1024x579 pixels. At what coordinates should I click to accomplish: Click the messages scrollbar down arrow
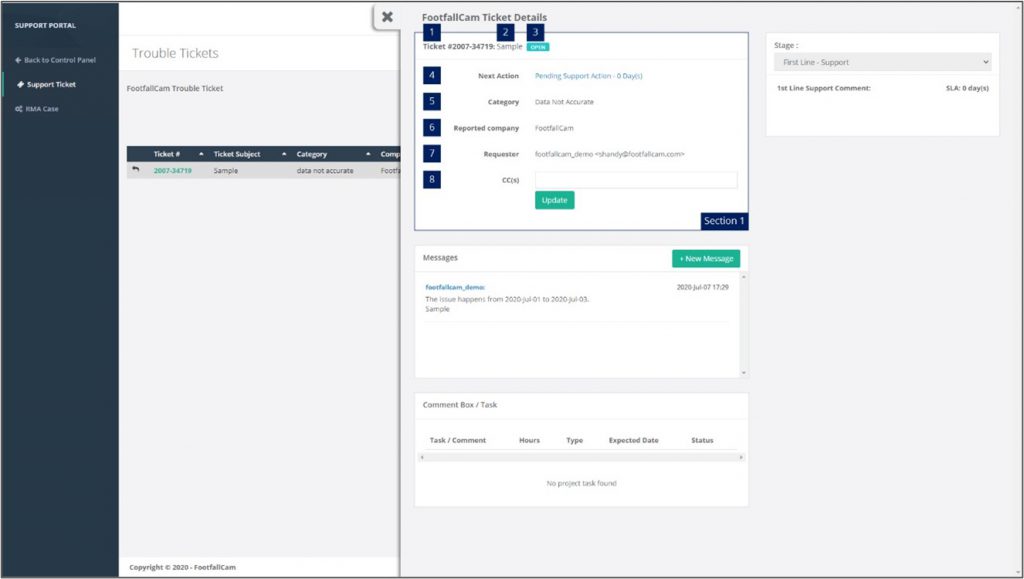click(x=743, y=373)
